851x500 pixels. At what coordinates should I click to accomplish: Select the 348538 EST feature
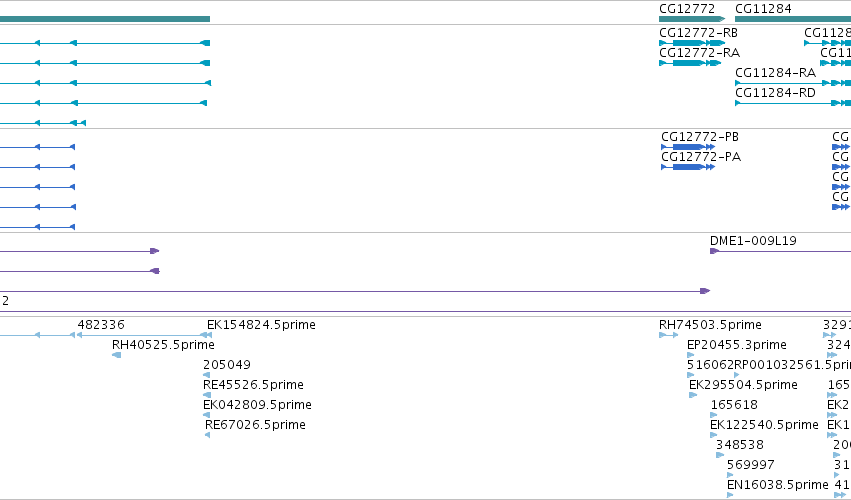(720, 455)
